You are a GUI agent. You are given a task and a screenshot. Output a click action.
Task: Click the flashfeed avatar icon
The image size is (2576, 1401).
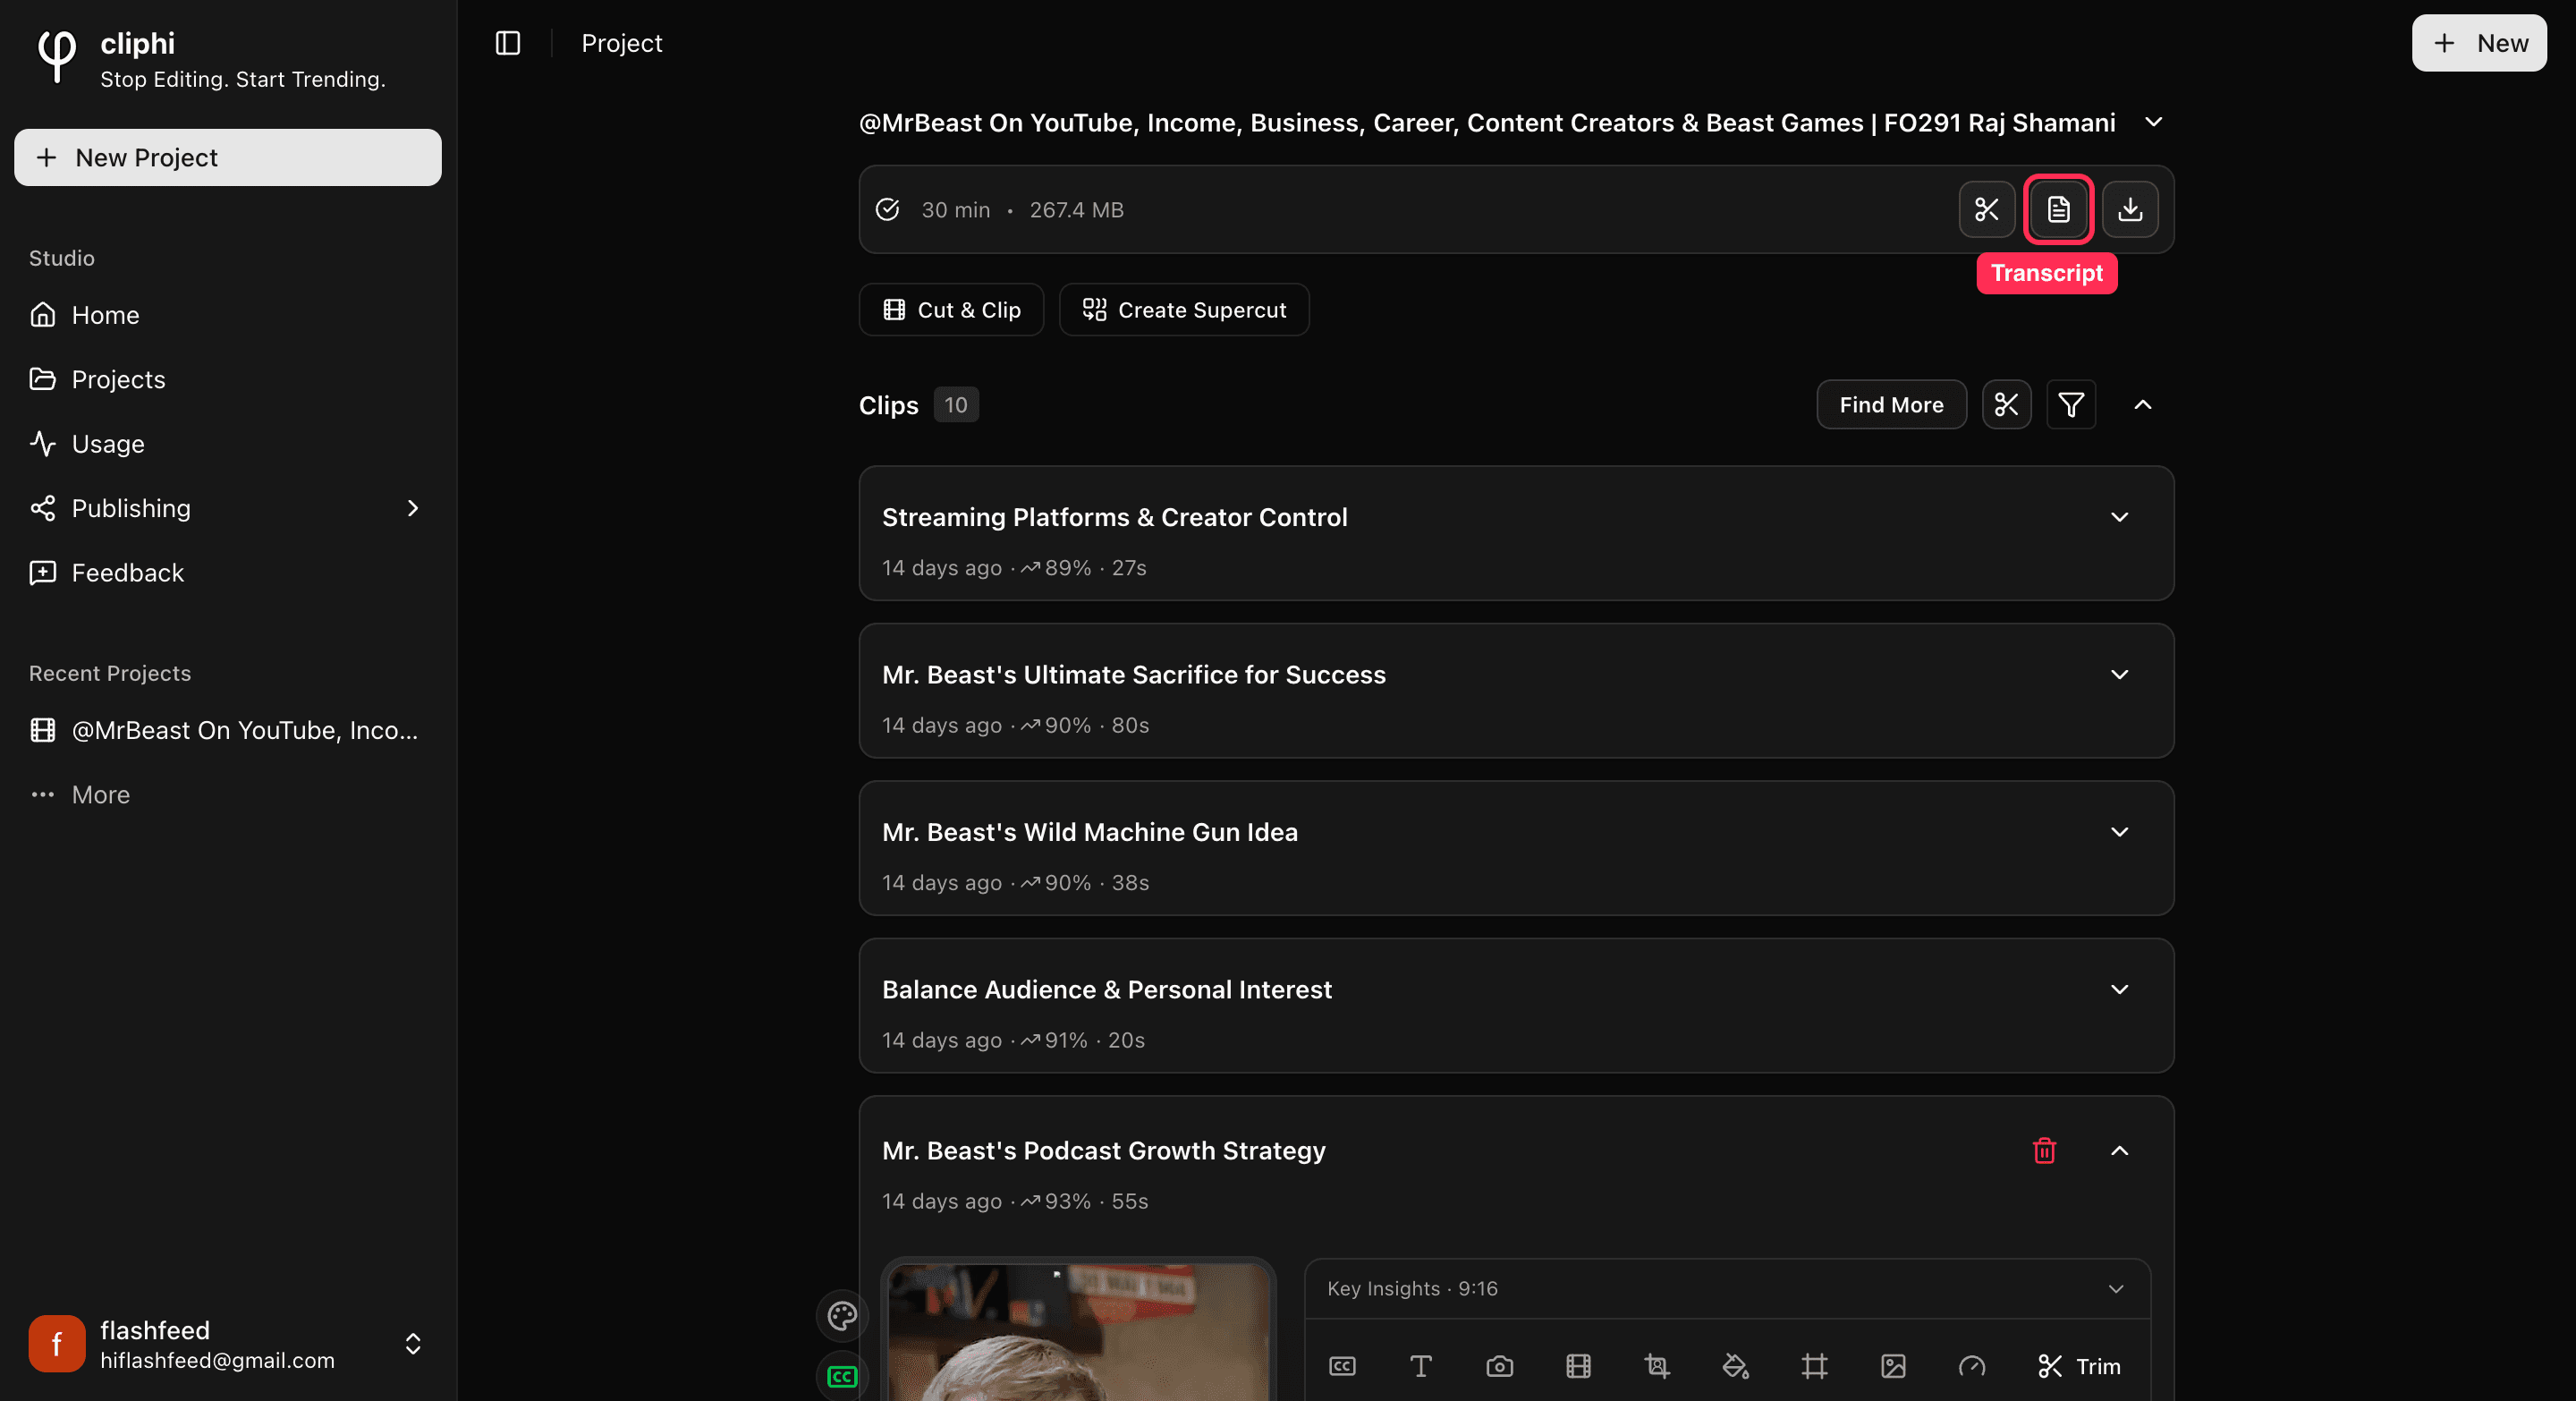pyautogui.click(x=57, y=1343)
